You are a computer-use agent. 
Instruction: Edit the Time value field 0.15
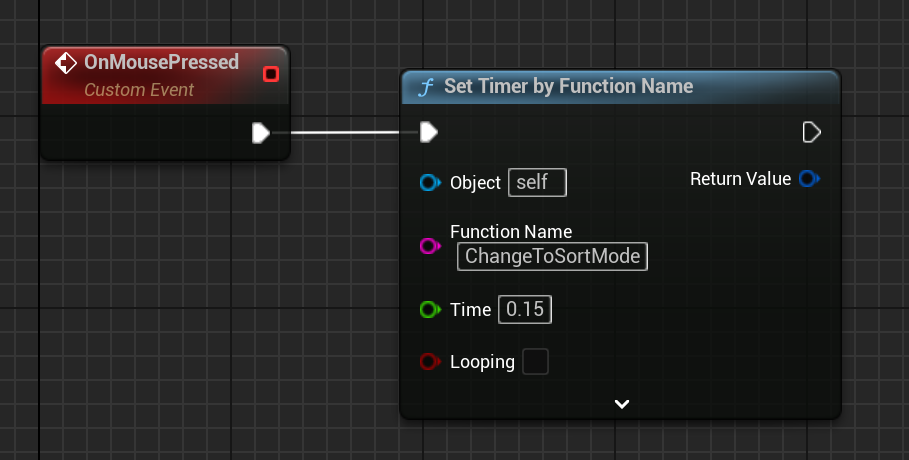525,309
